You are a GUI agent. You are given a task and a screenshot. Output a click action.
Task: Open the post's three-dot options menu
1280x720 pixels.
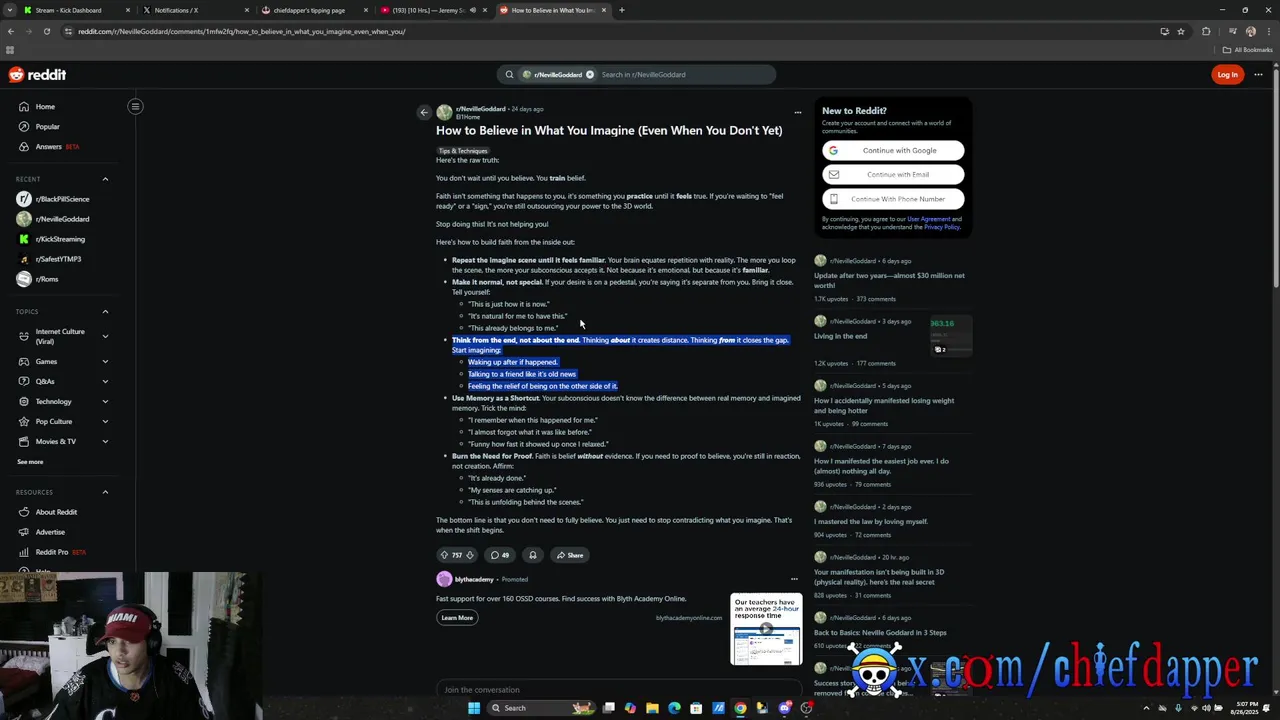tap(797, 112)
